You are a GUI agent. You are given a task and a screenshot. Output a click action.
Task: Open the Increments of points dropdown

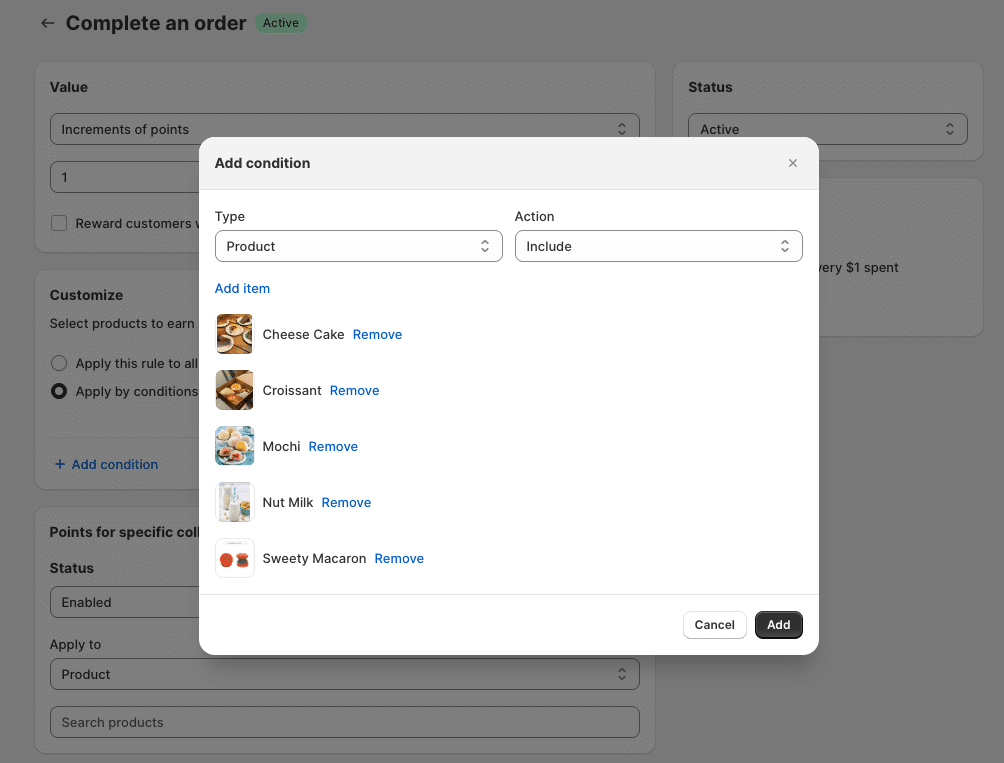point(344,129)
